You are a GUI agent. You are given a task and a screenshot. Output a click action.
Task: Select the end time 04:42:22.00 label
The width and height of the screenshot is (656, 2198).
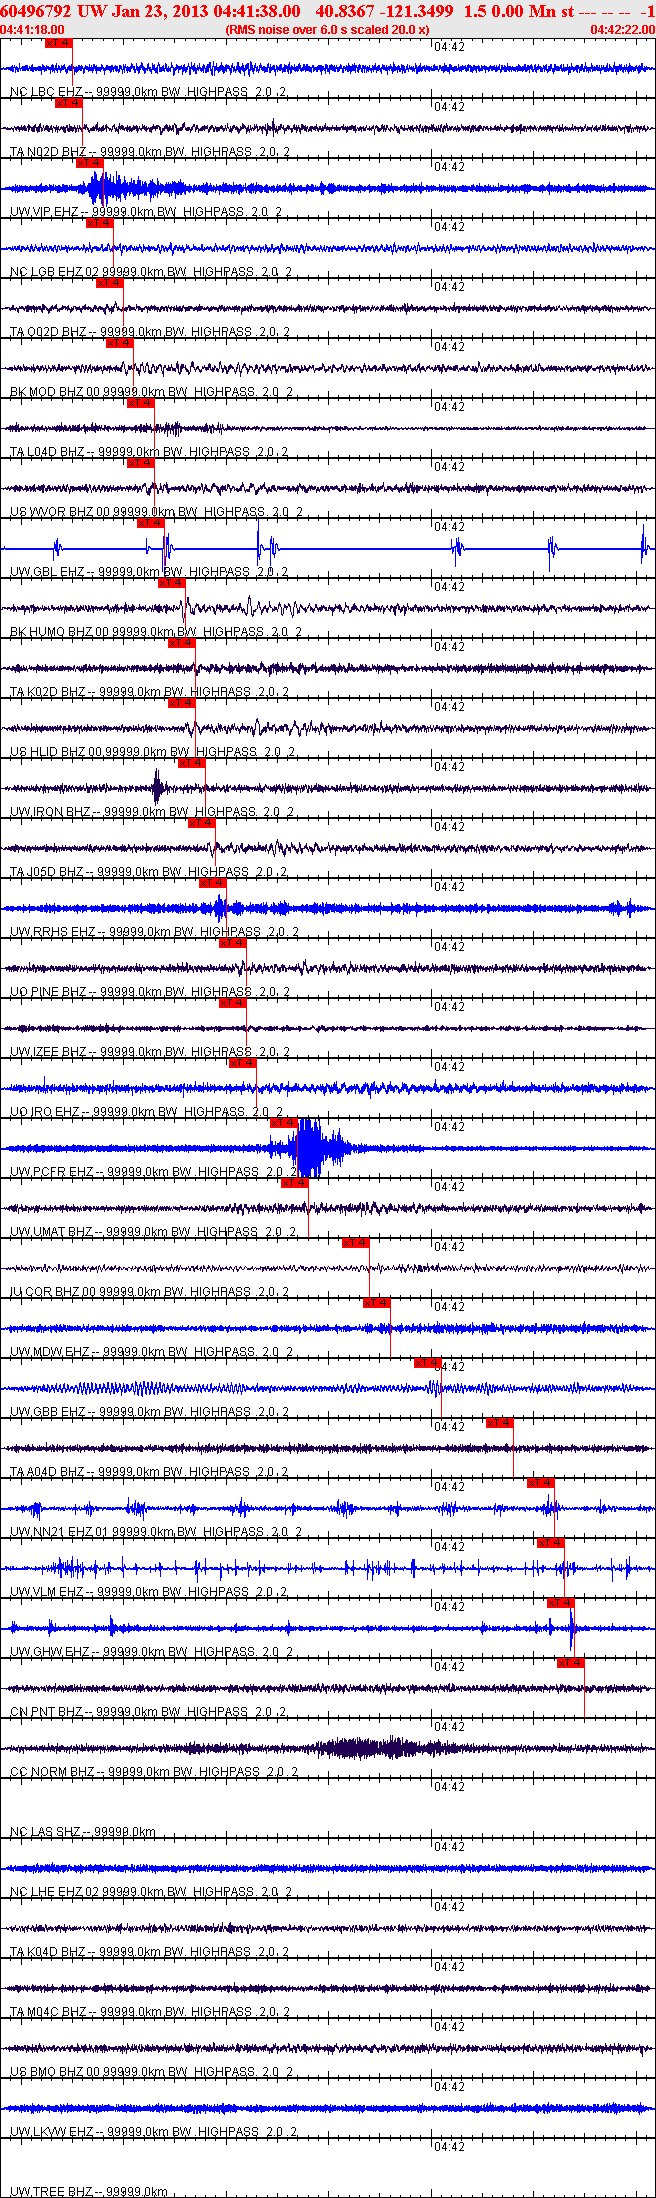[x=622, y=30]
